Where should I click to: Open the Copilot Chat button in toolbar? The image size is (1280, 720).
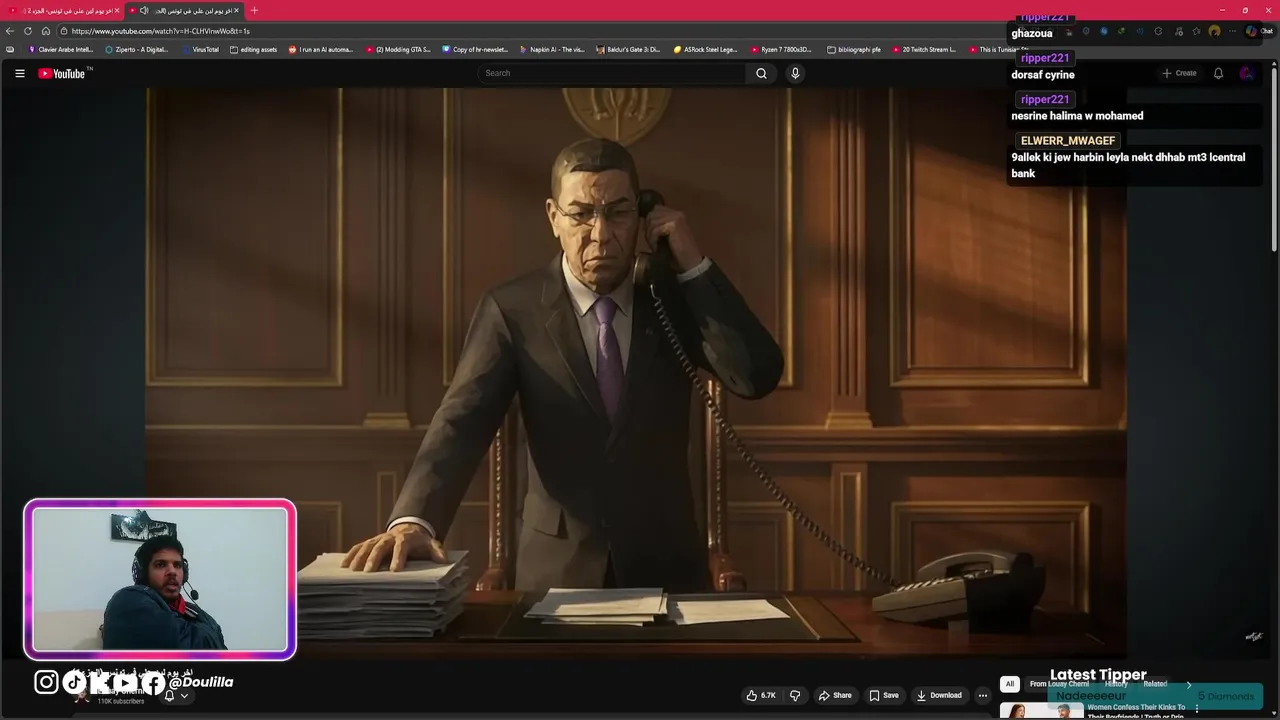click(1259, 31)
